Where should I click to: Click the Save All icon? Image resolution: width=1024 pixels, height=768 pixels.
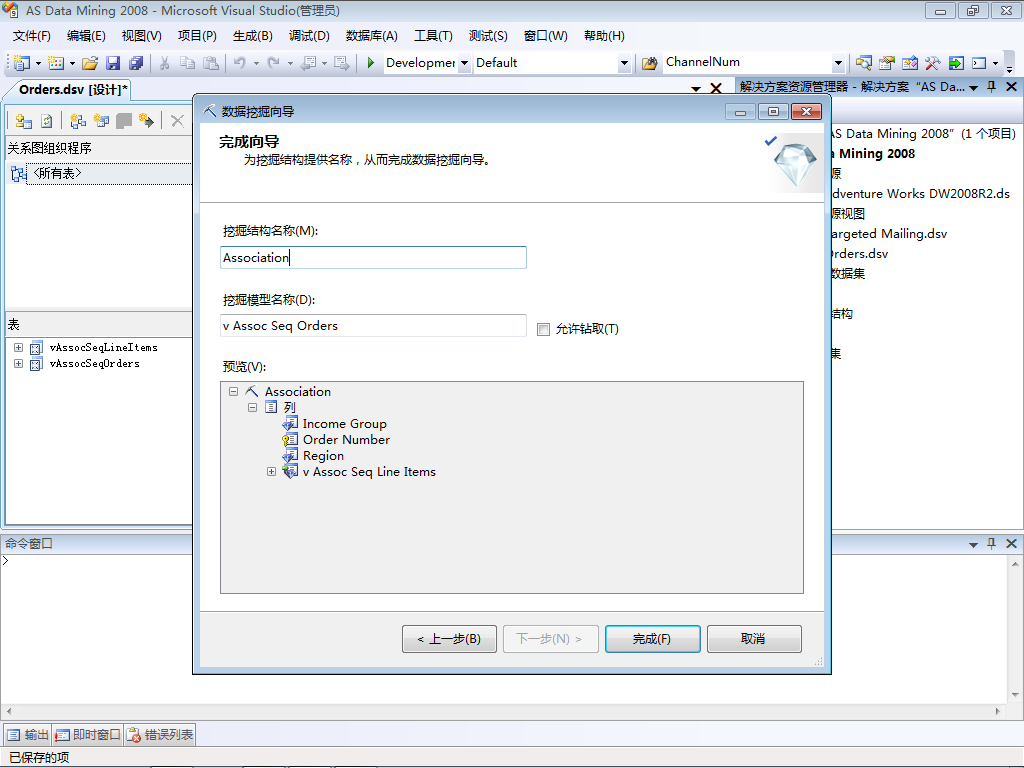coord(136,63)
